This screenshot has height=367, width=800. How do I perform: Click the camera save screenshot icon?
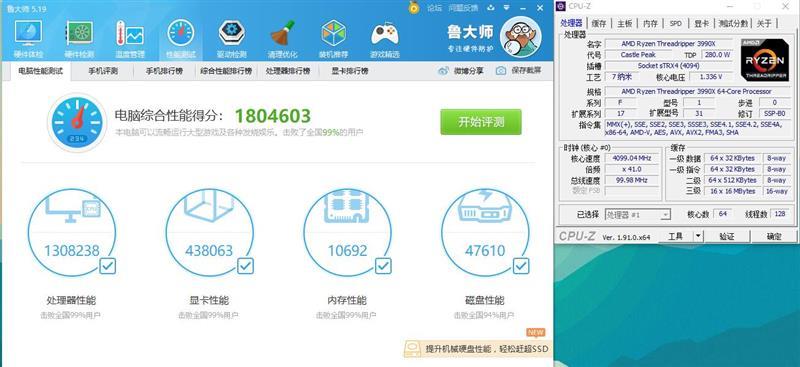(x=501, y=71)
